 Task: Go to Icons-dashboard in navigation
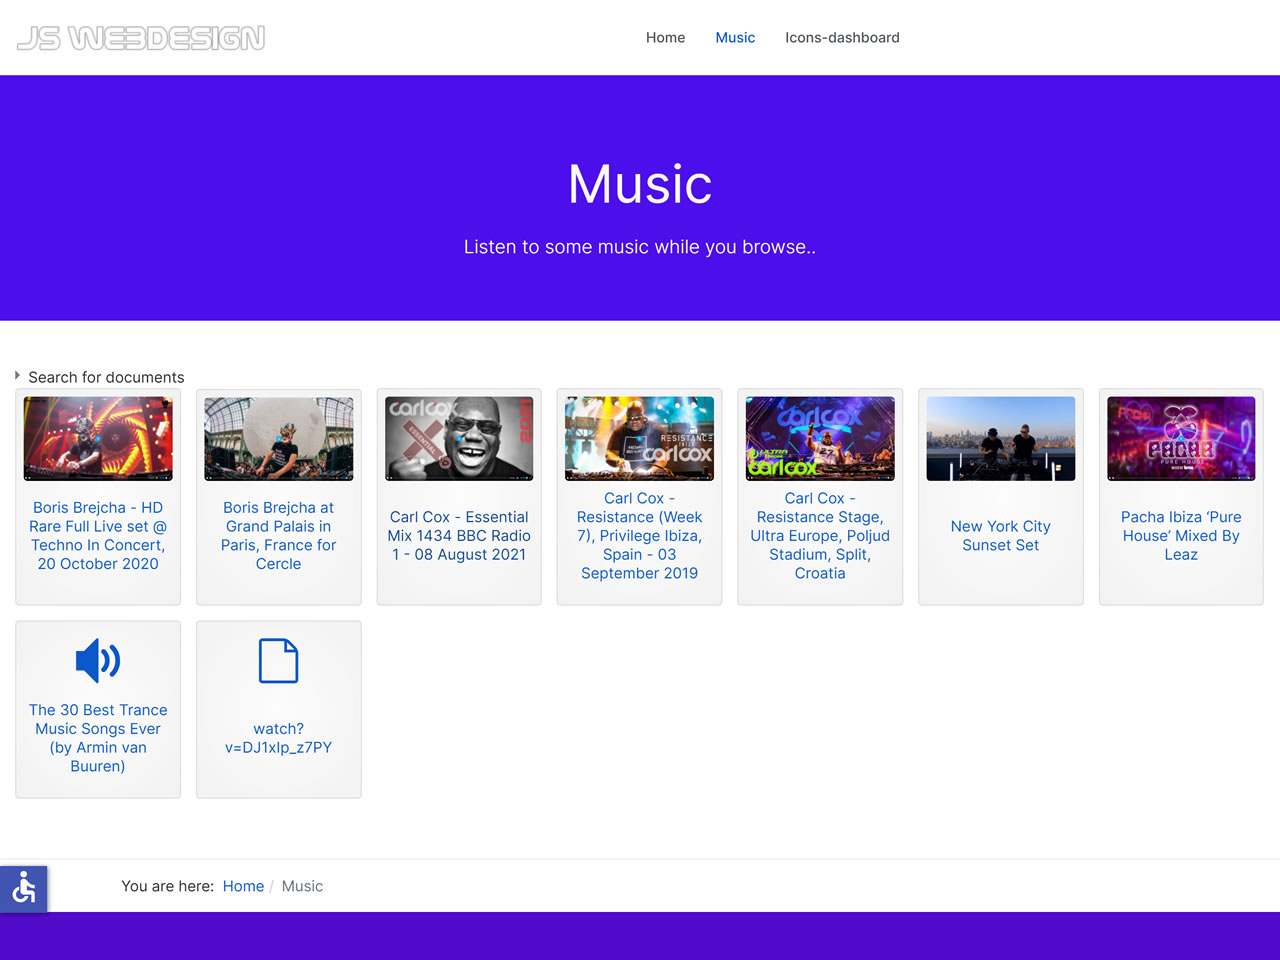tap(842, 38)
